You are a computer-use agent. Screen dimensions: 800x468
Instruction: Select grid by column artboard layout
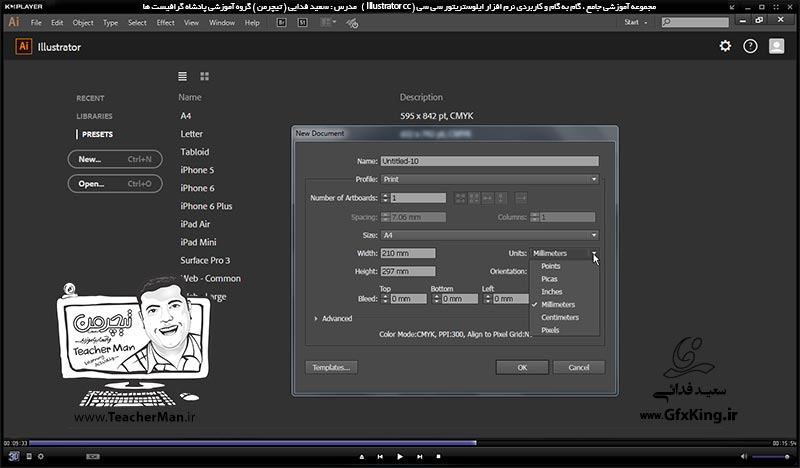point(474,198)
